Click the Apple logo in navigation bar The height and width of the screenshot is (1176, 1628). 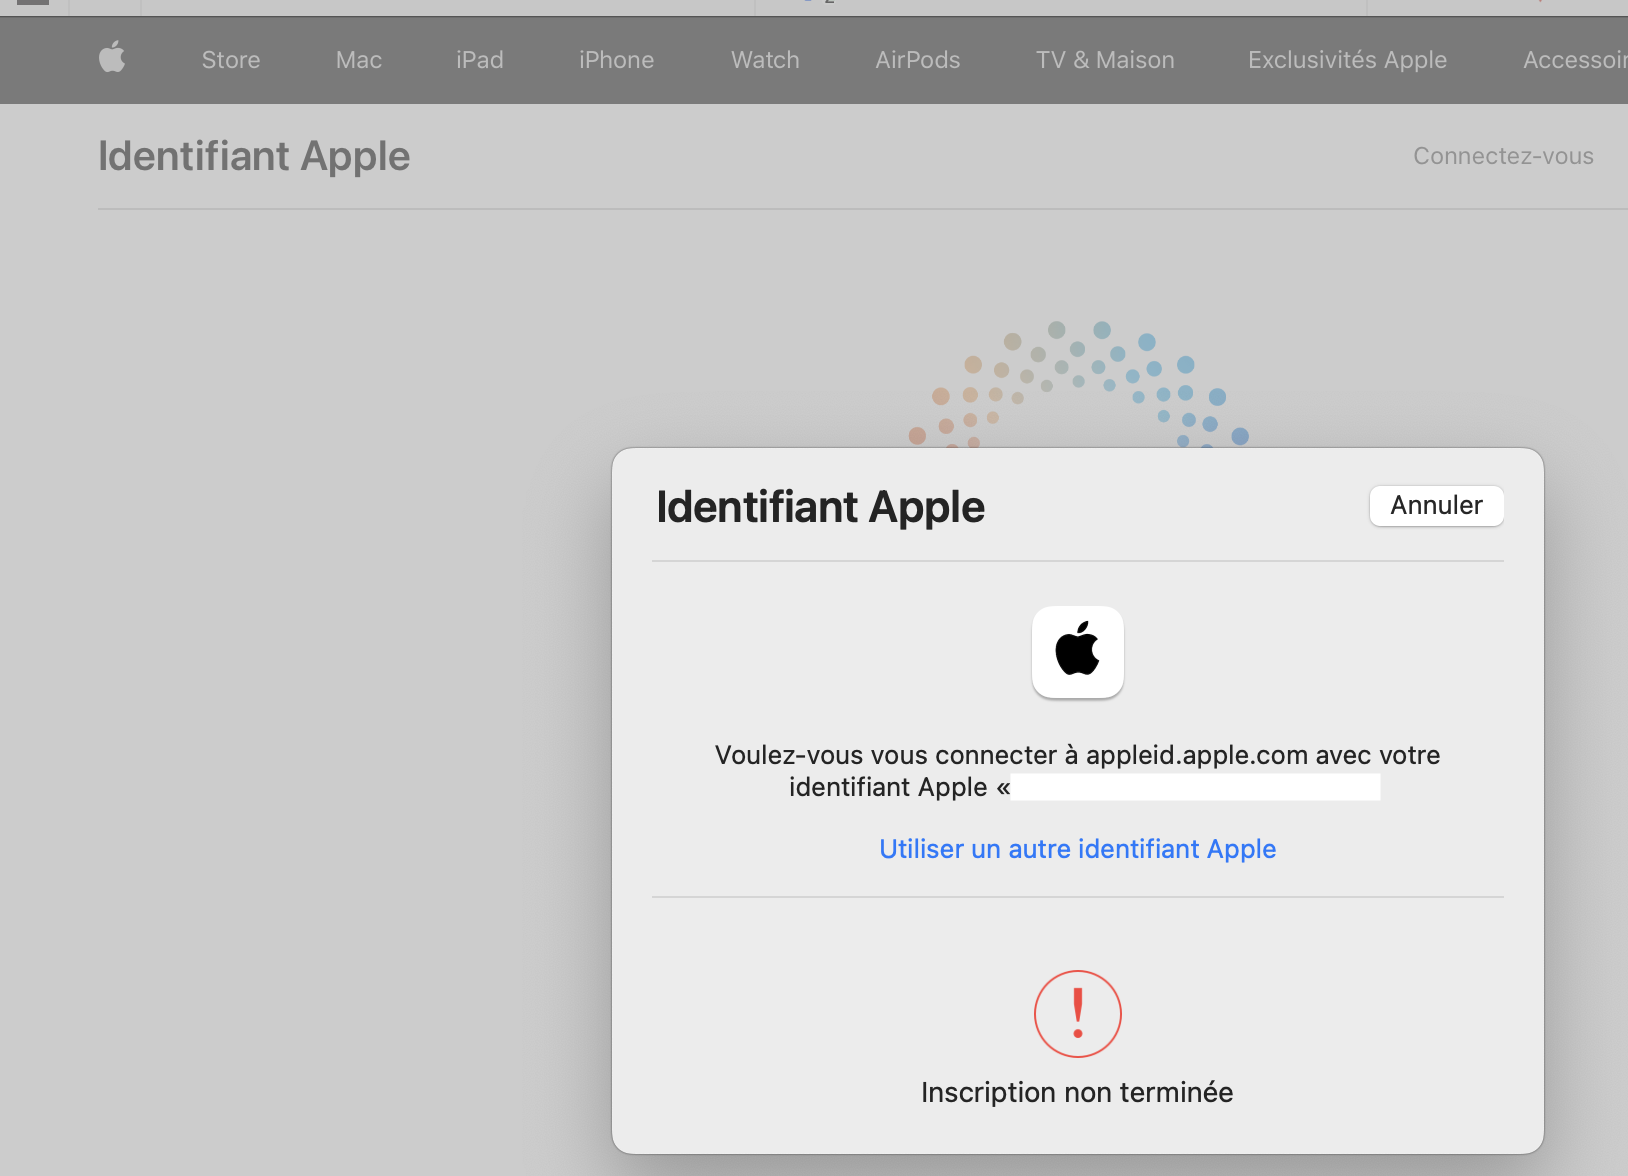pyautogui.click(x=112, y=58)
